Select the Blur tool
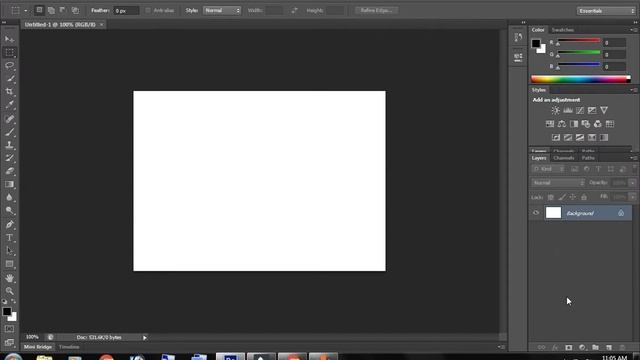Viewport: 640px width, 360px height. (9, 197)
